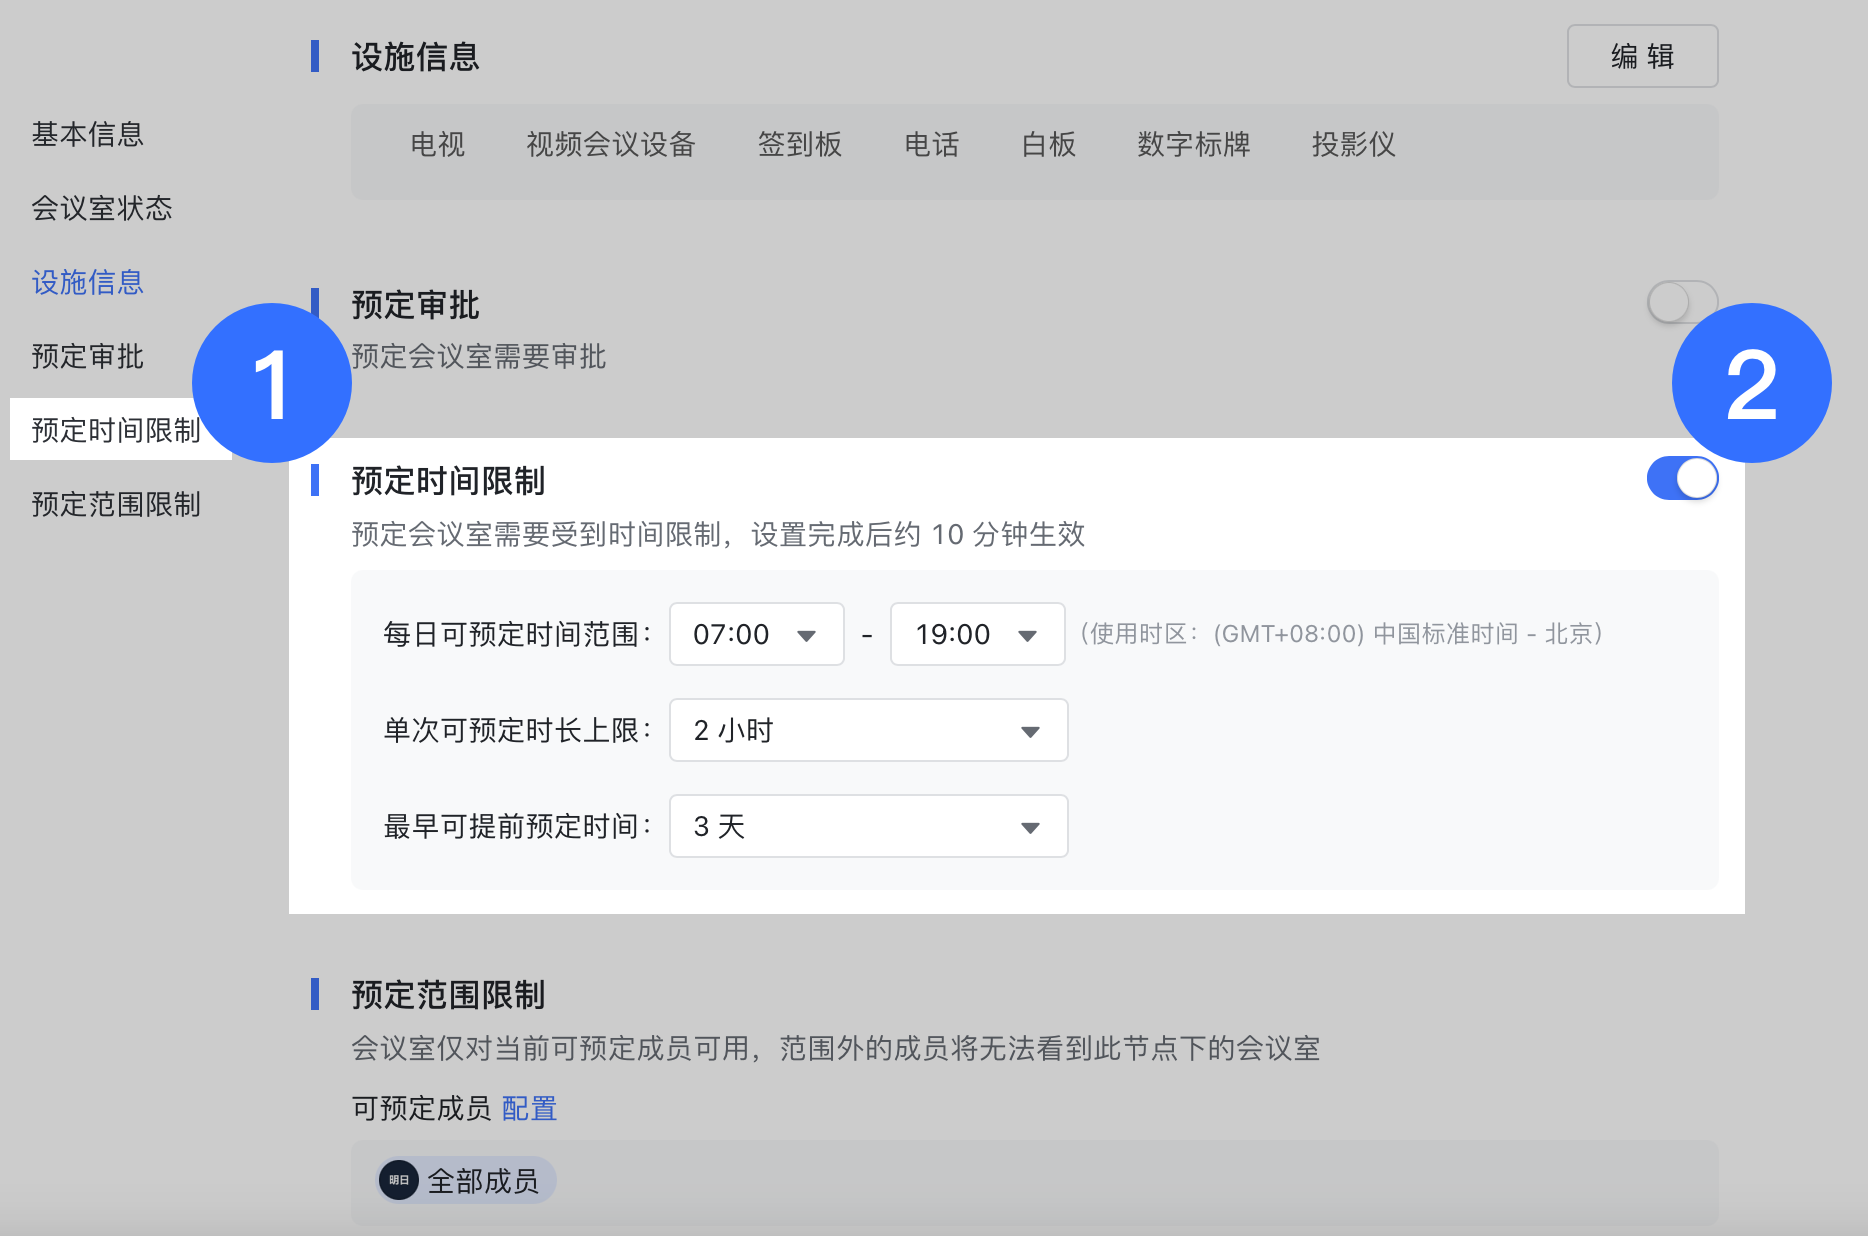Screen dimensions: 1868x1236
Task: Click the 投影仪 facility tag
Action: pos(1353,145)
